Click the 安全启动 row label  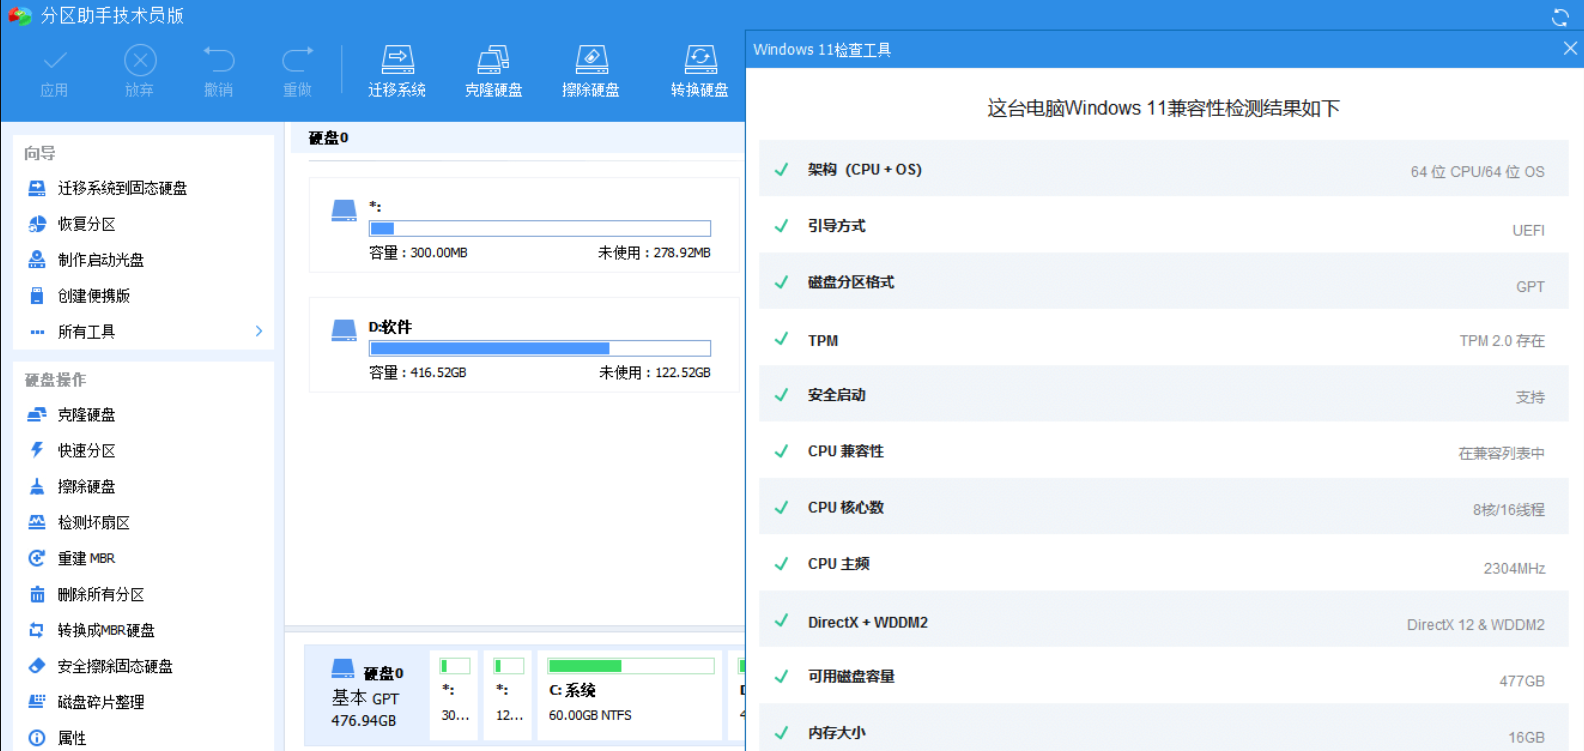[x=837, y=395]
